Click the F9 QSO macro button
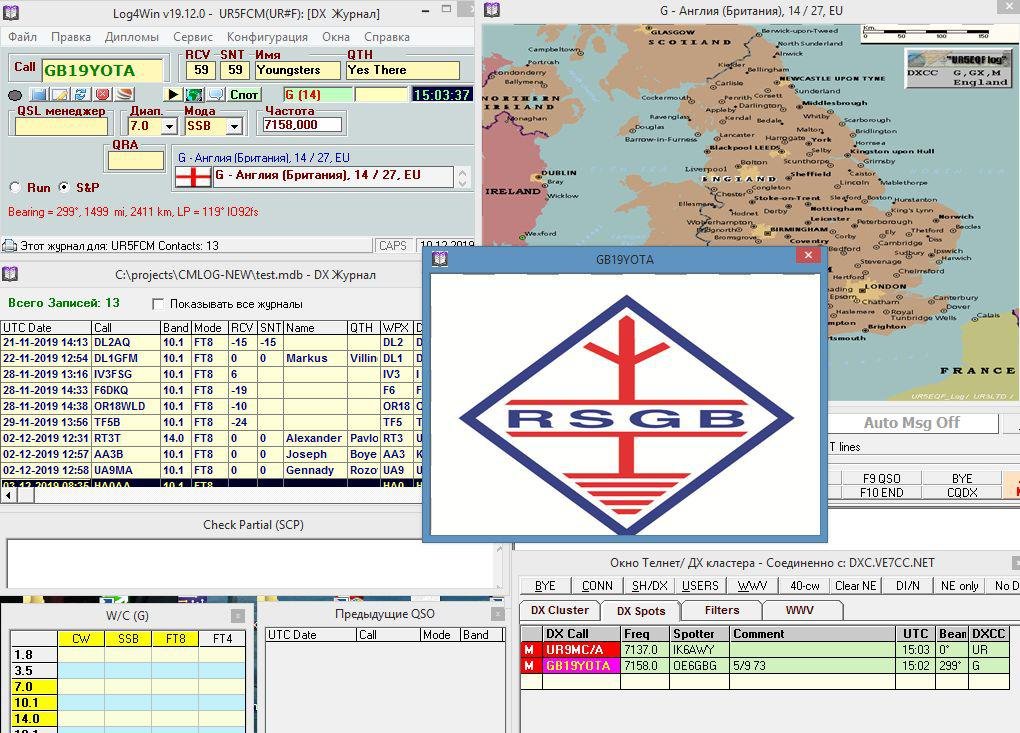Screen dimensions: 1020x733 click(881, 478)
